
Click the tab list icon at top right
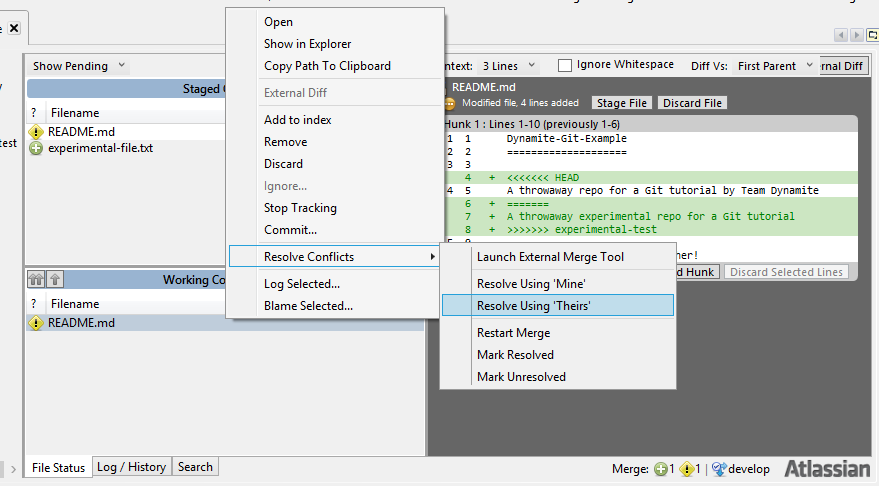(x=872, y=35)
